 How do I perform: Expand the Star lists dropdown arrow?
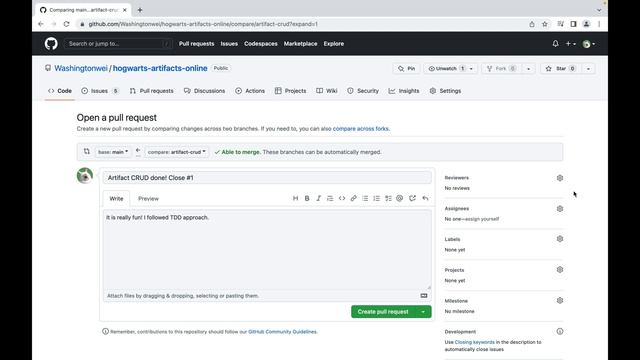[x=588, y=69]
